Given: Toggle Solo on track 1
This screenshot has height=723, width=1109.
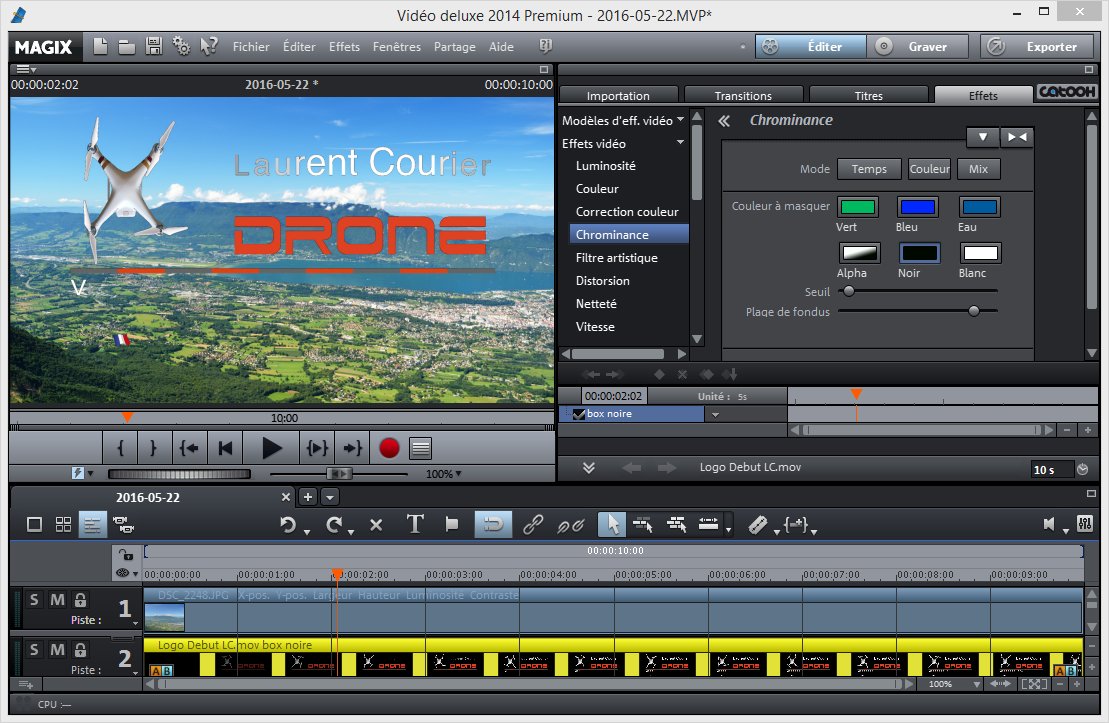Looking at the screenshot, I should click(x=34, y=600).
